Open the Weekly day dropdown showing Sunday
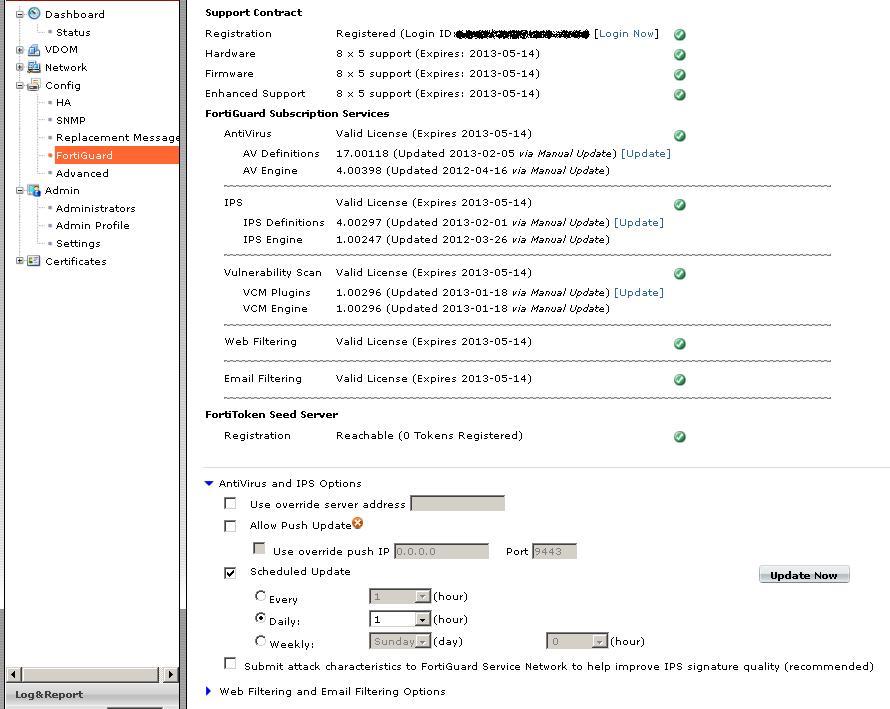Screen dimensions: 890x709 (x=422, y=641)
